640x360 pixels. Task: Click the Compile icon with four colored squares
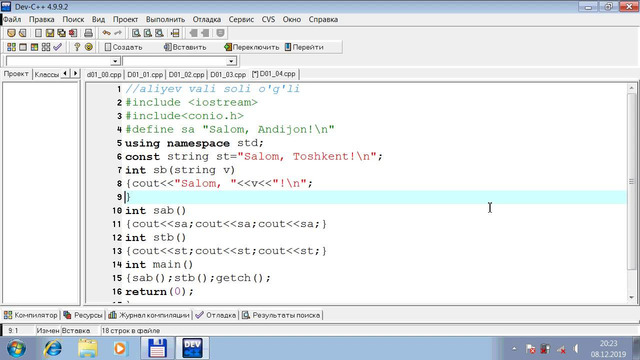[x=11, y=47]
